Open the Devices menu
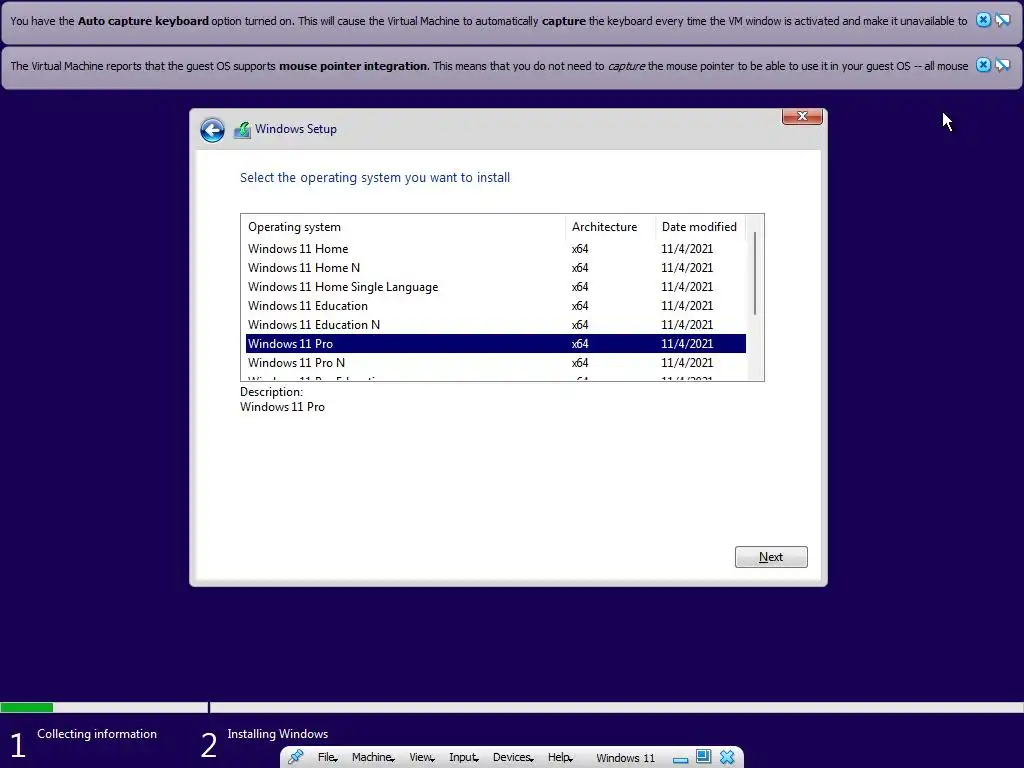Image resolution: width=1024 pixels, height=768 pixels. [x=513, y=758]
